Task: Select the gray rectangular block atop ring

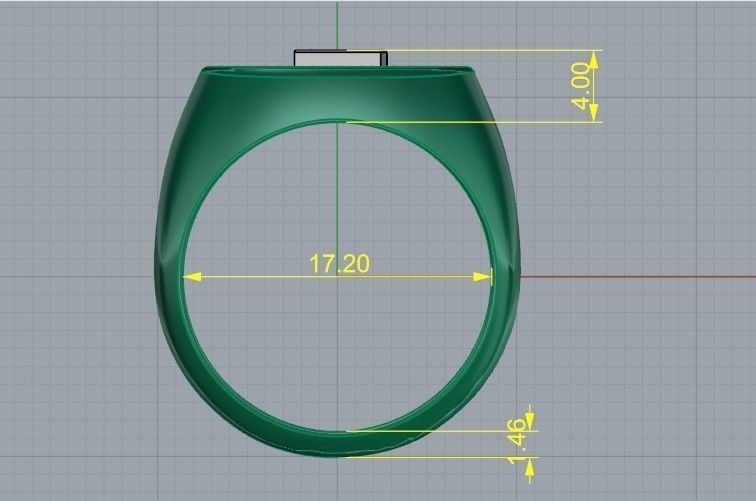Action: (x=341, y=58)
